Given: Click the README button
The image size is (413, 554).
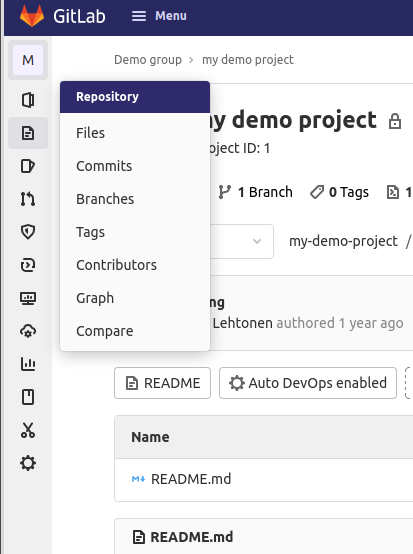Looking at the screenshot, I should point(163,383).
